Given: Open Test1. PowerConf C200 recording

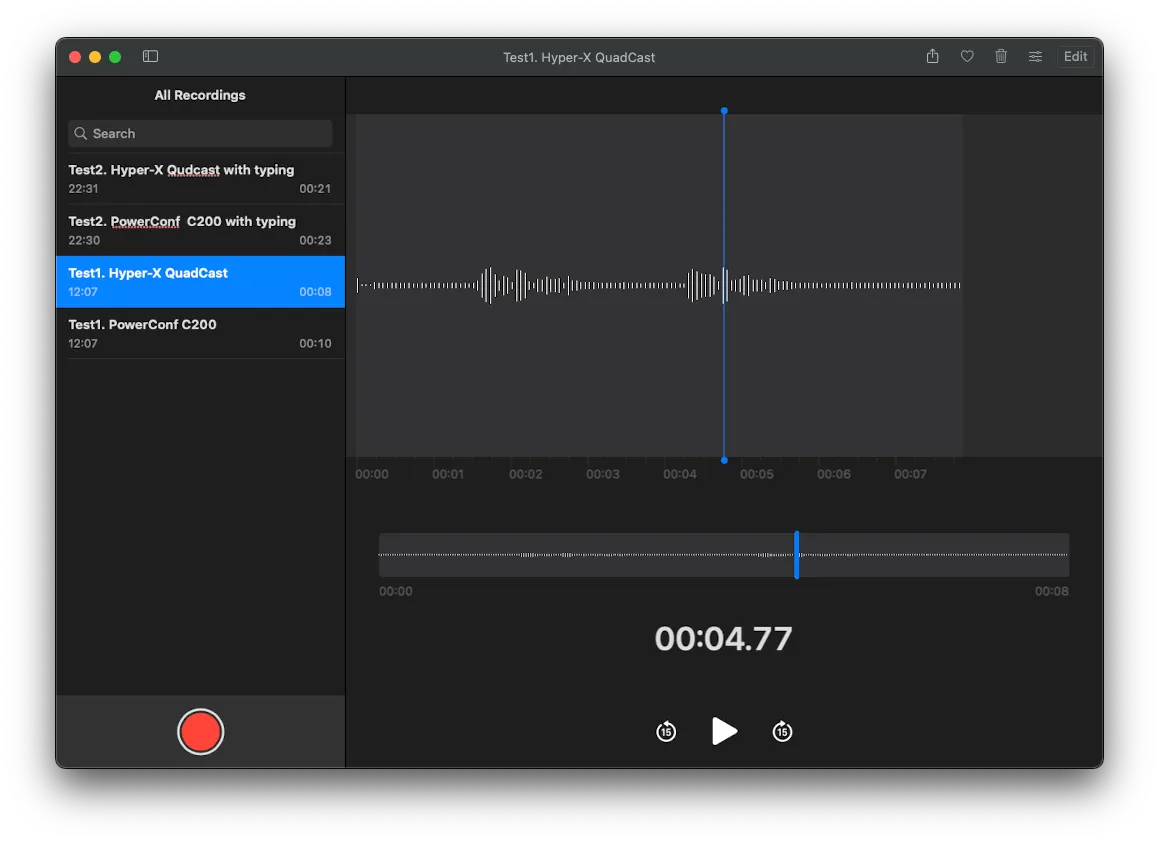Looking at the screenshot, I should point(200,333).
